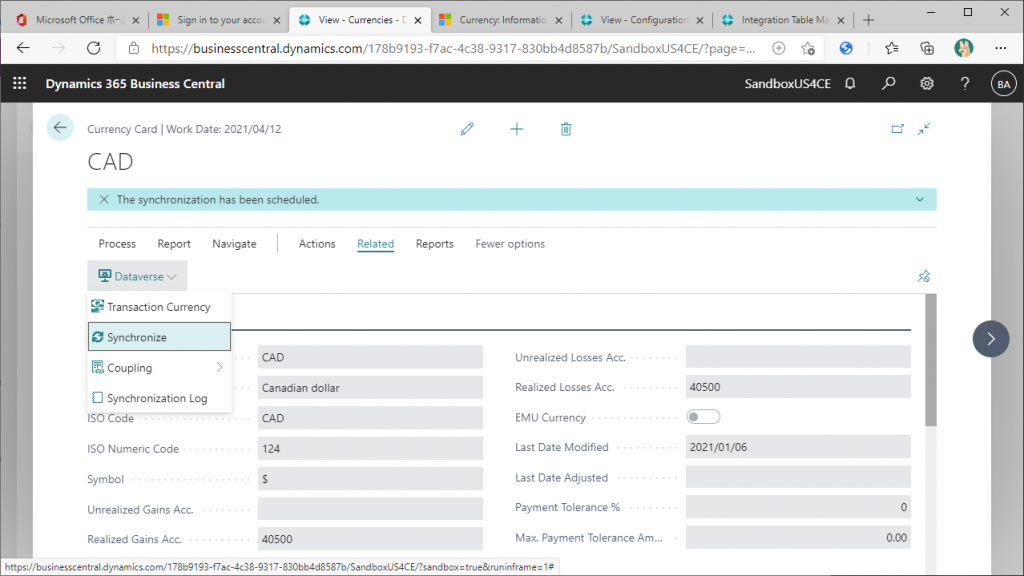Click the Description field Canadian dollar
Screen dimensions: 1024x576
click(370, 387)
